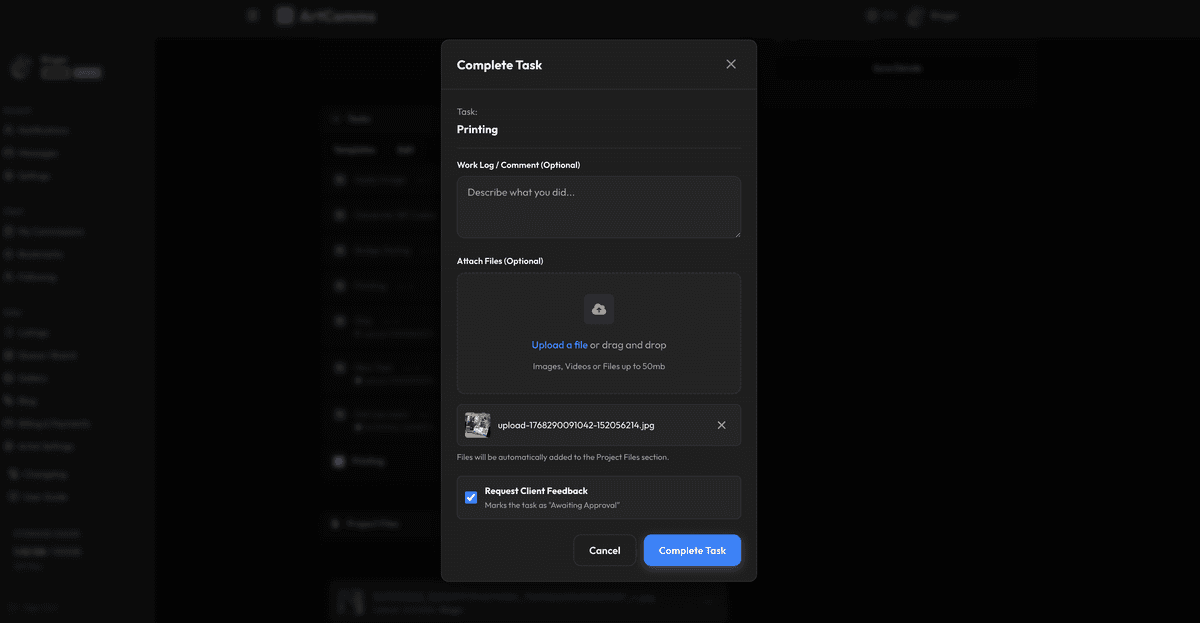The image size is (1200, 623).
Task: Click the attached file's image thumbnail
Action: point(477,424)
